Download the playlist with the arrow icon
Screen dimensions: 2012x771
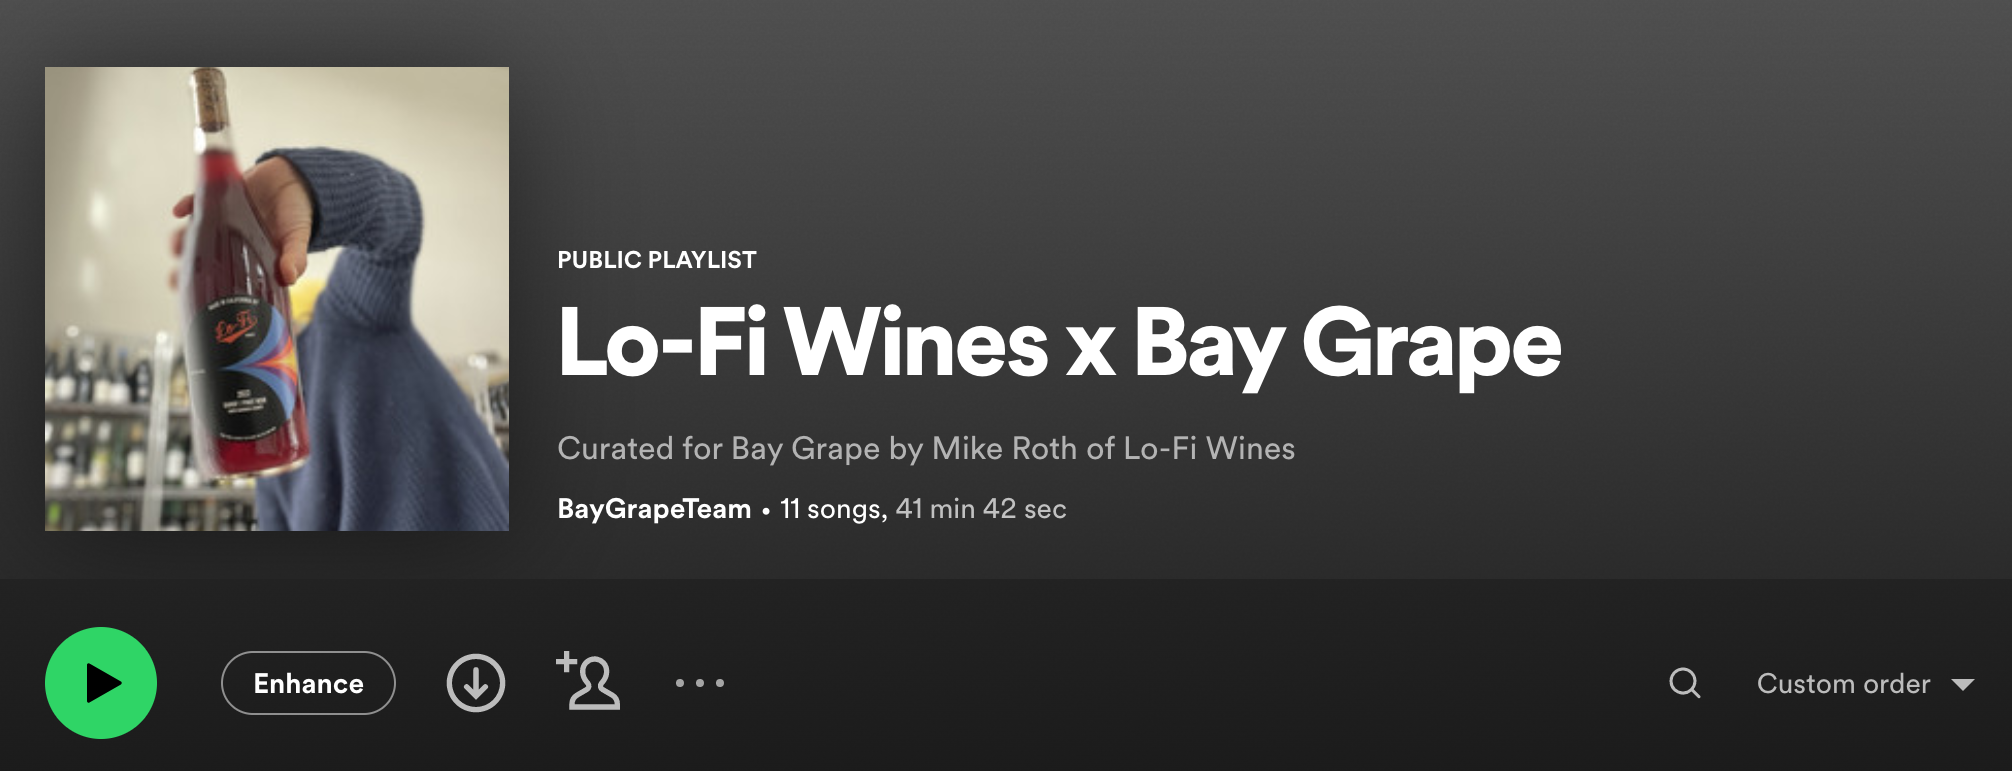tap(476, 683)
